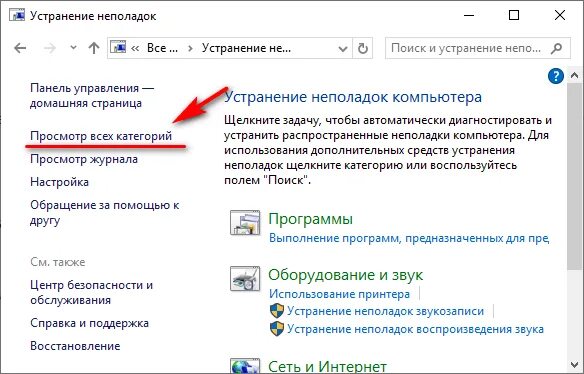Minimize the Устранение неполадок window
584x374 pixels.
[469, 16]
